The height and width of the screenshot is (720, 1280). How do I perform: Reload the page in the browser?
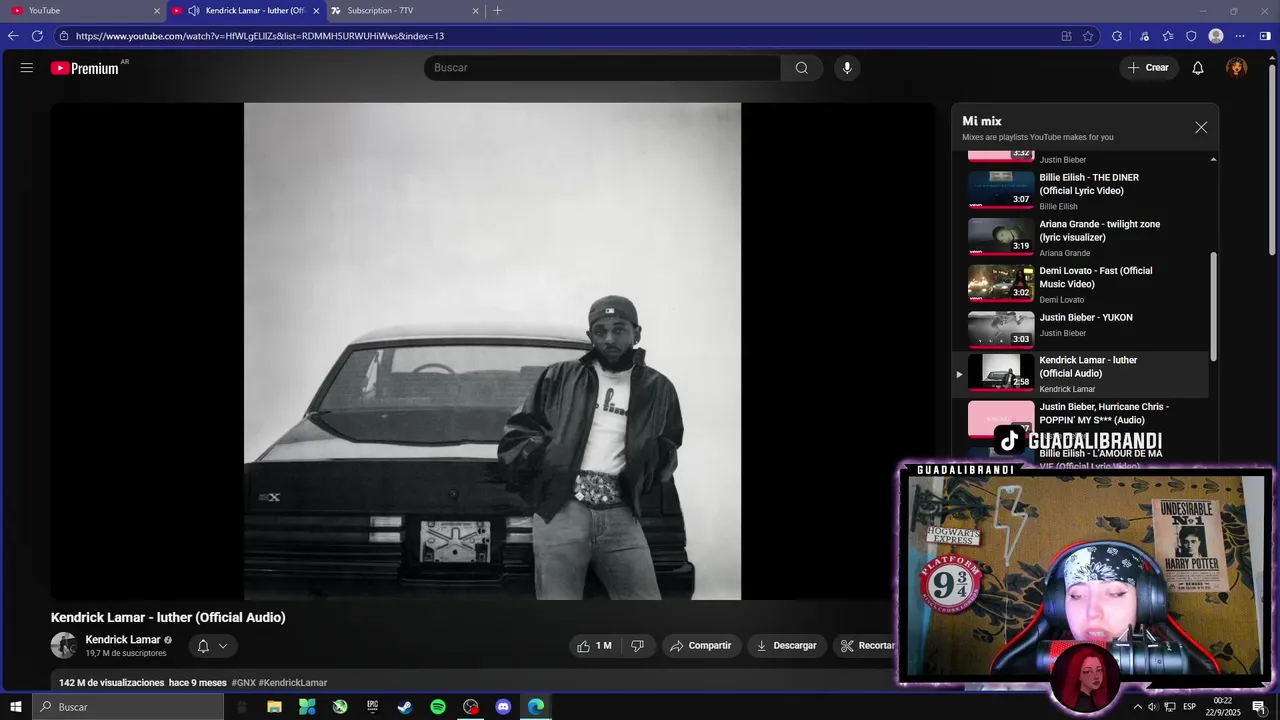tap(37, 36)
